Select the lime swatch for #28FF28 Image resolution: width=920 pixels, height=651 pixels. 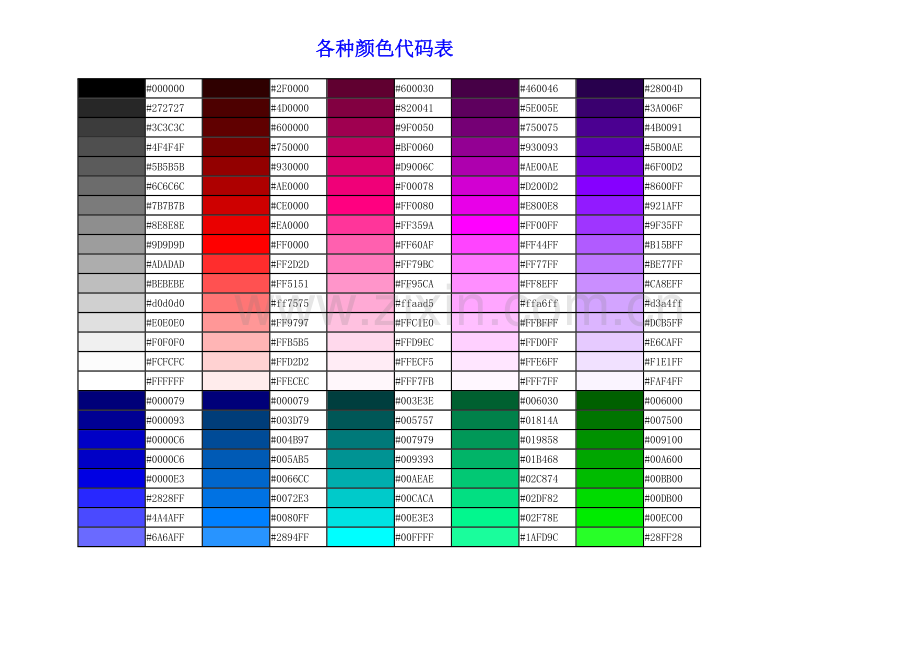(610, 537)
